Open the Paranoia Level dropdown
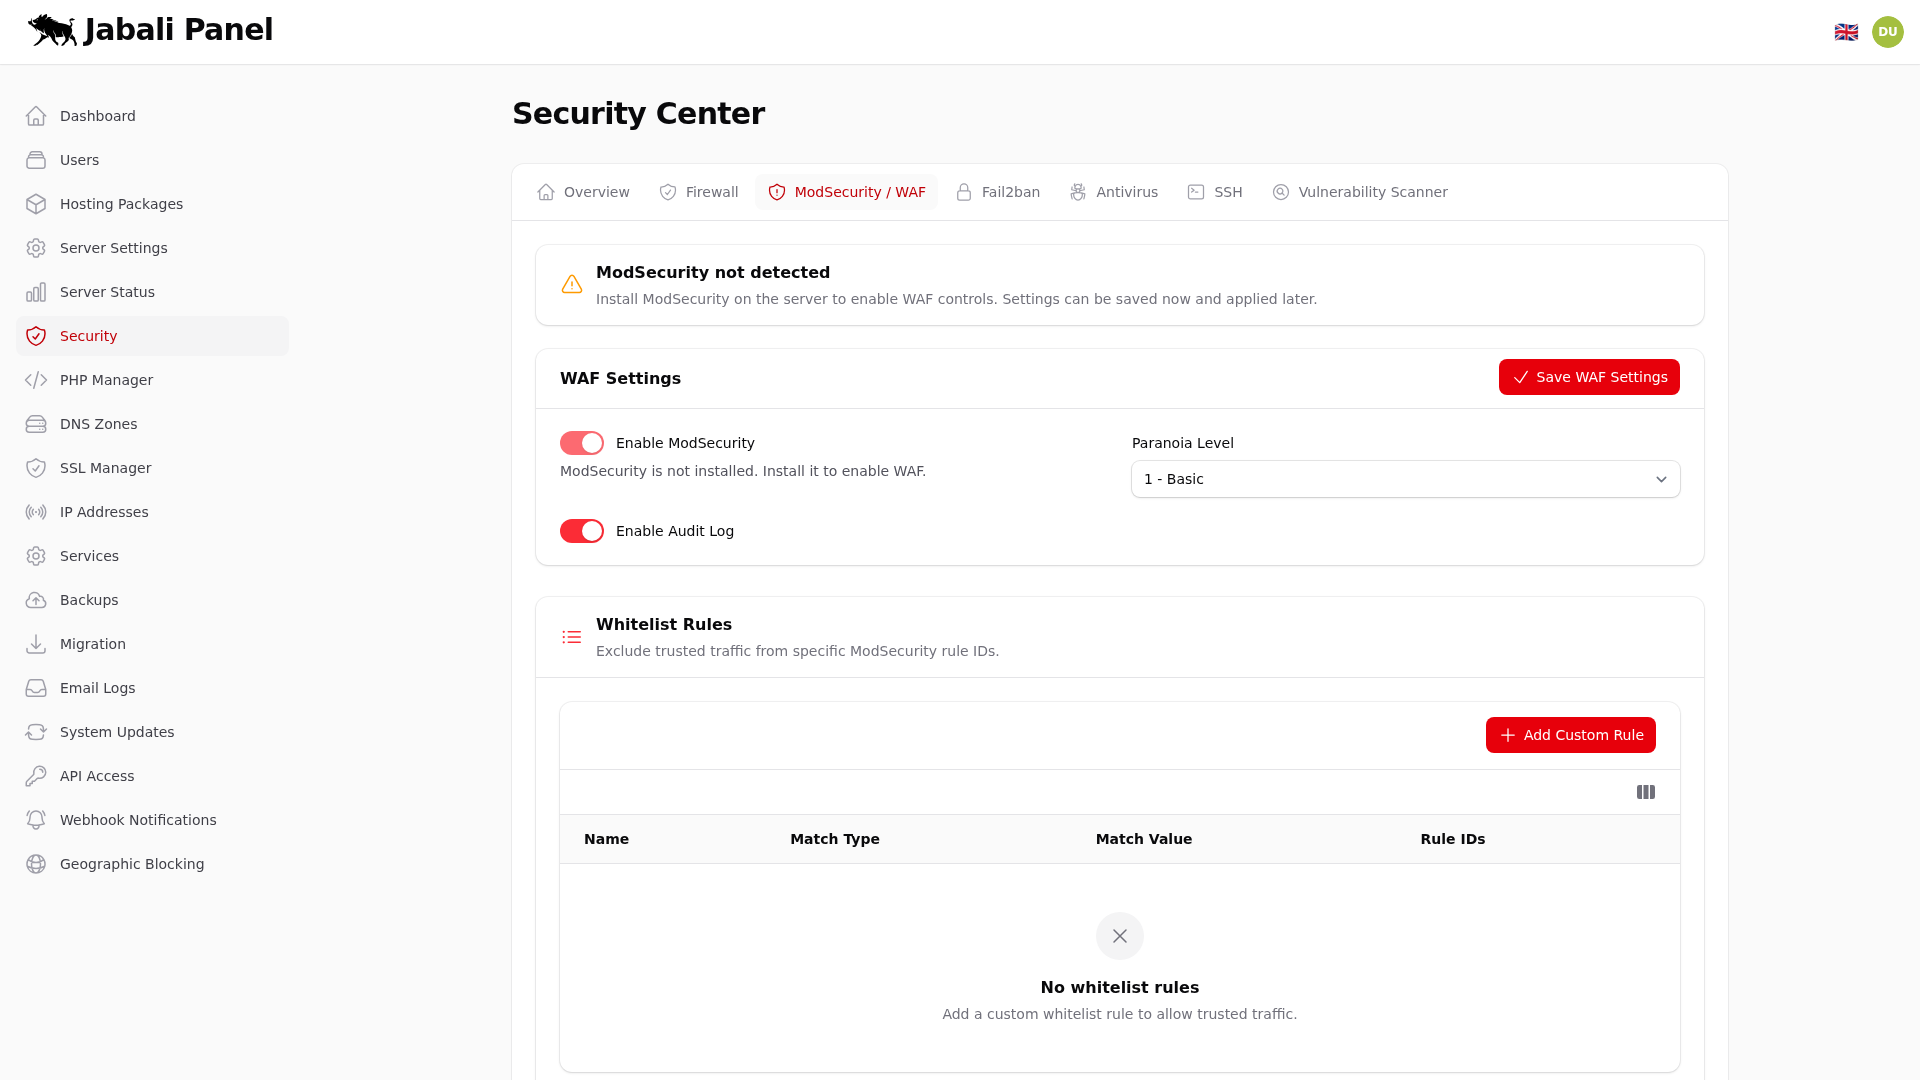This screenshot has height=1080, width=1920. [1405, 479]
